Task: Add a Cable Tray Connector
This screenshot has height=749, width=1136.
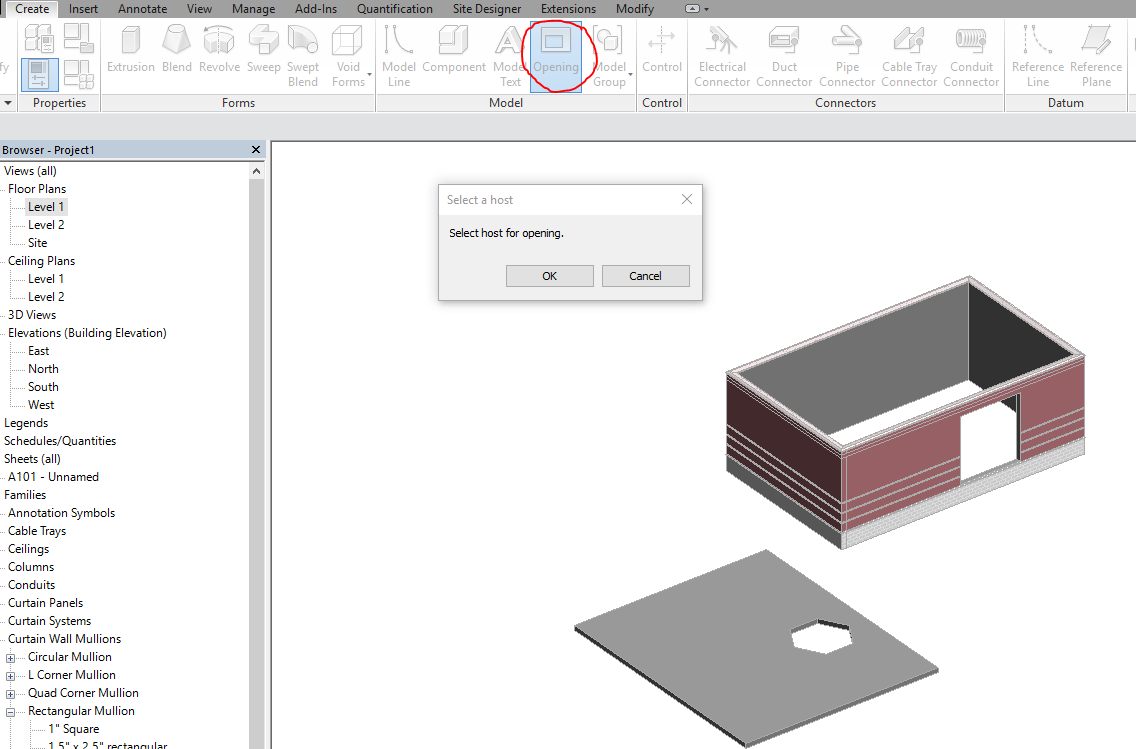Action: (x=909, y=50)
